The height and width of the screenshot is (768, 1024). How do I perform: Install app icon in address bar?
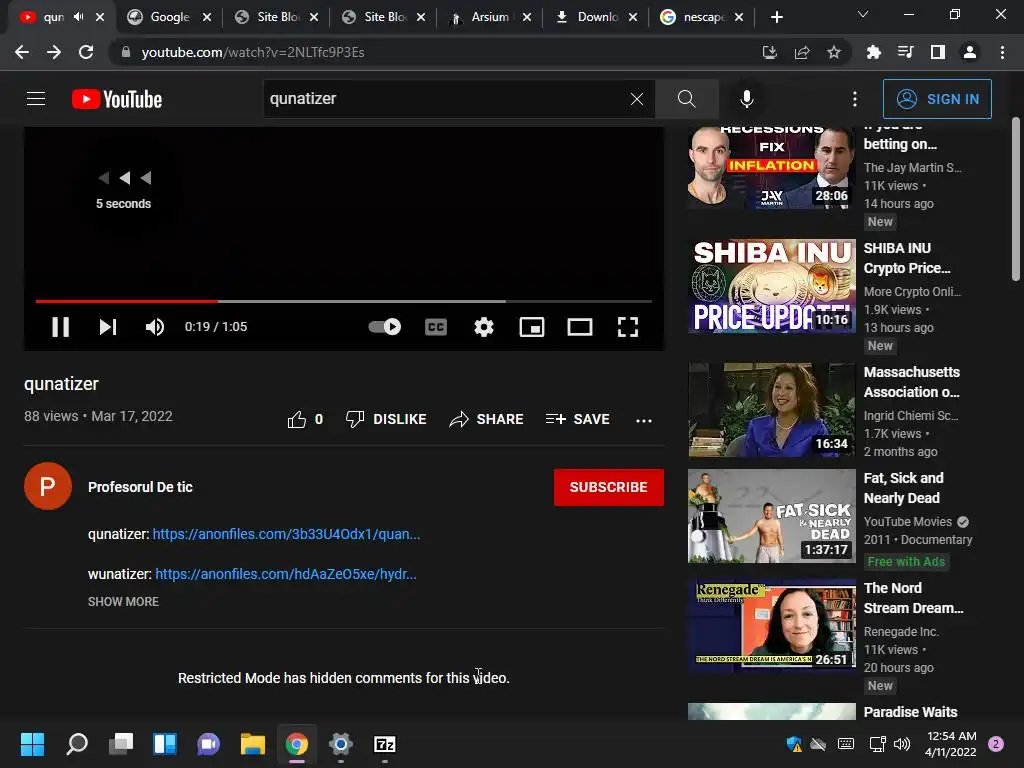pos(770,52)
